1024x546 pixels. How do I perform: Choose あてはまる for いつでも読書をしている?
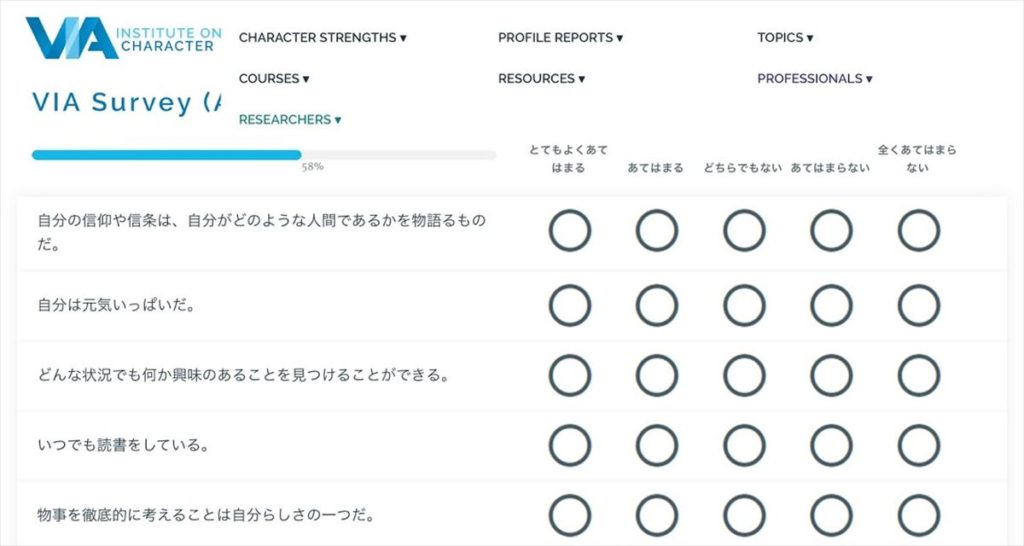click(657, 445)
